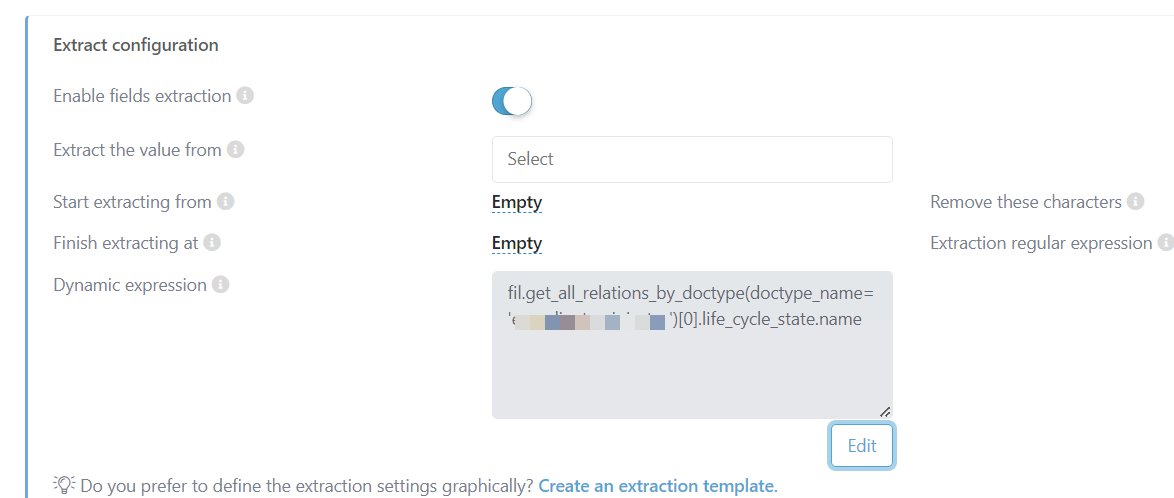Click the lightbulb tip icon

[x=64, y=485]
